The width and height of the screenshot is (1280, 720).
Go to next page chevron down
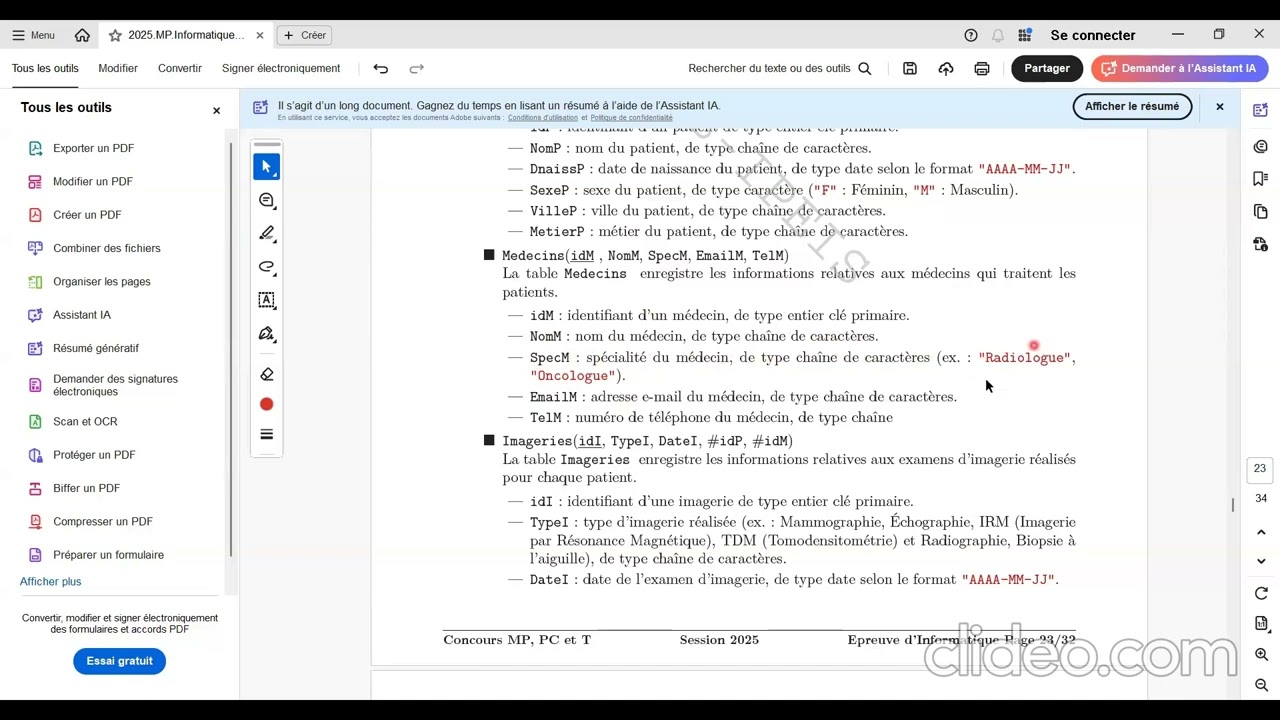tap(1261, 561)
